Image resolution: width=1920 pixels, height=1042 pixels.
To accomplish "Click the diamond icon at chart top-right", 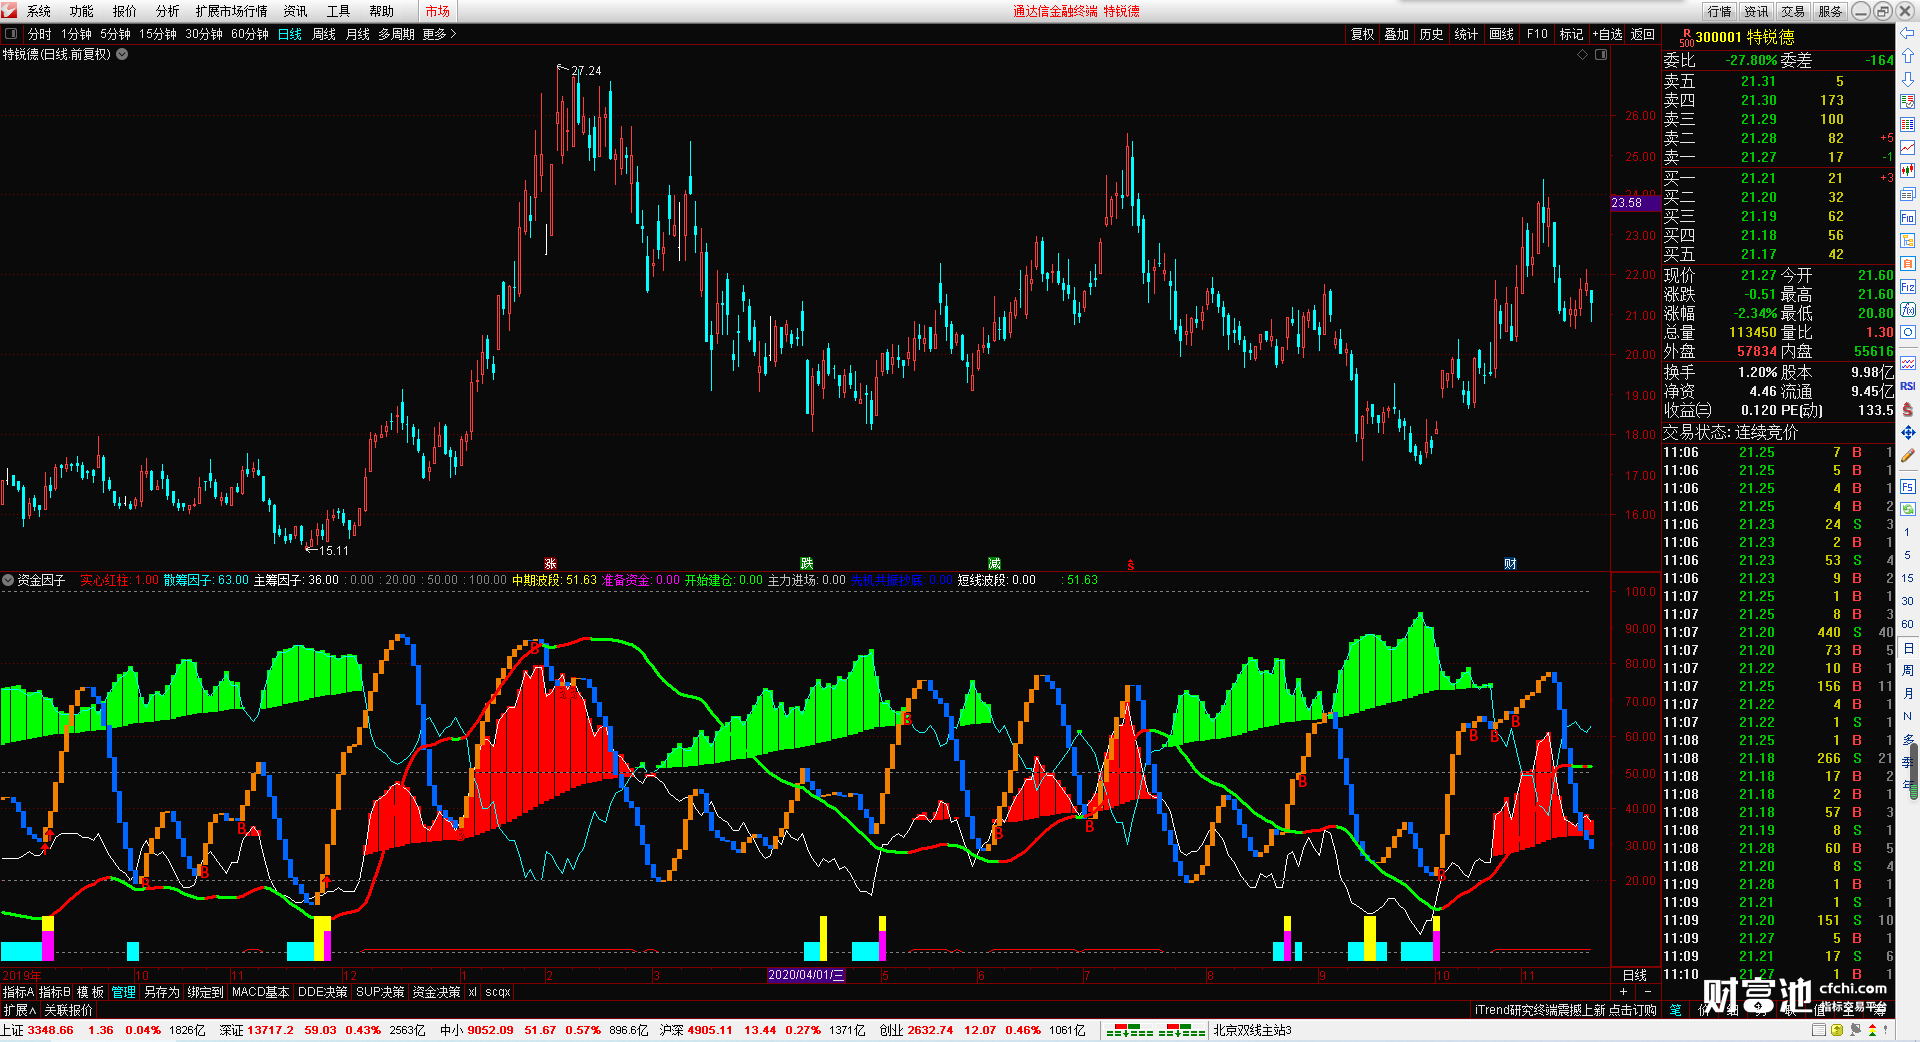I will pos(1583,54).
